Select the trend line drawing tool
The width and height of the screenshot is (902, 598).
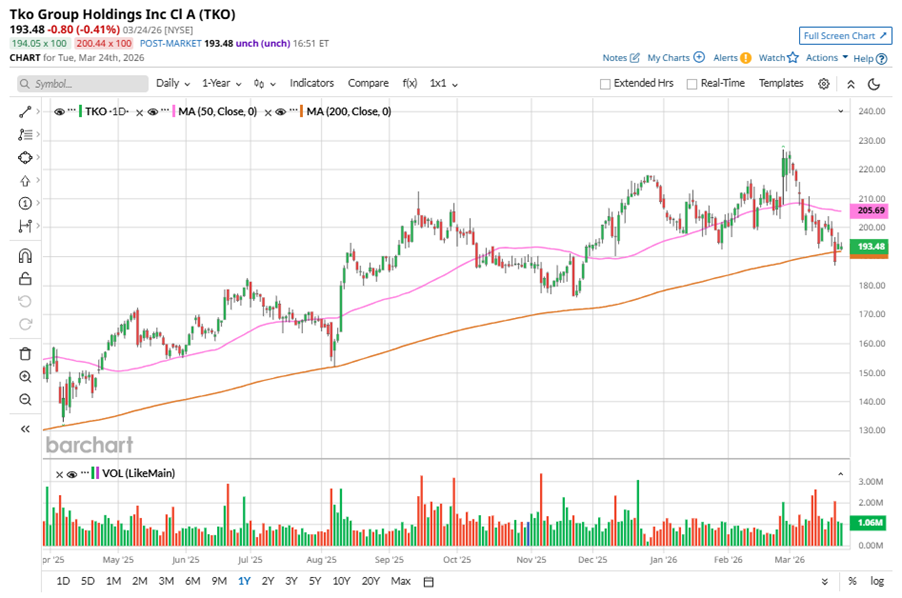tap(25, 110)
